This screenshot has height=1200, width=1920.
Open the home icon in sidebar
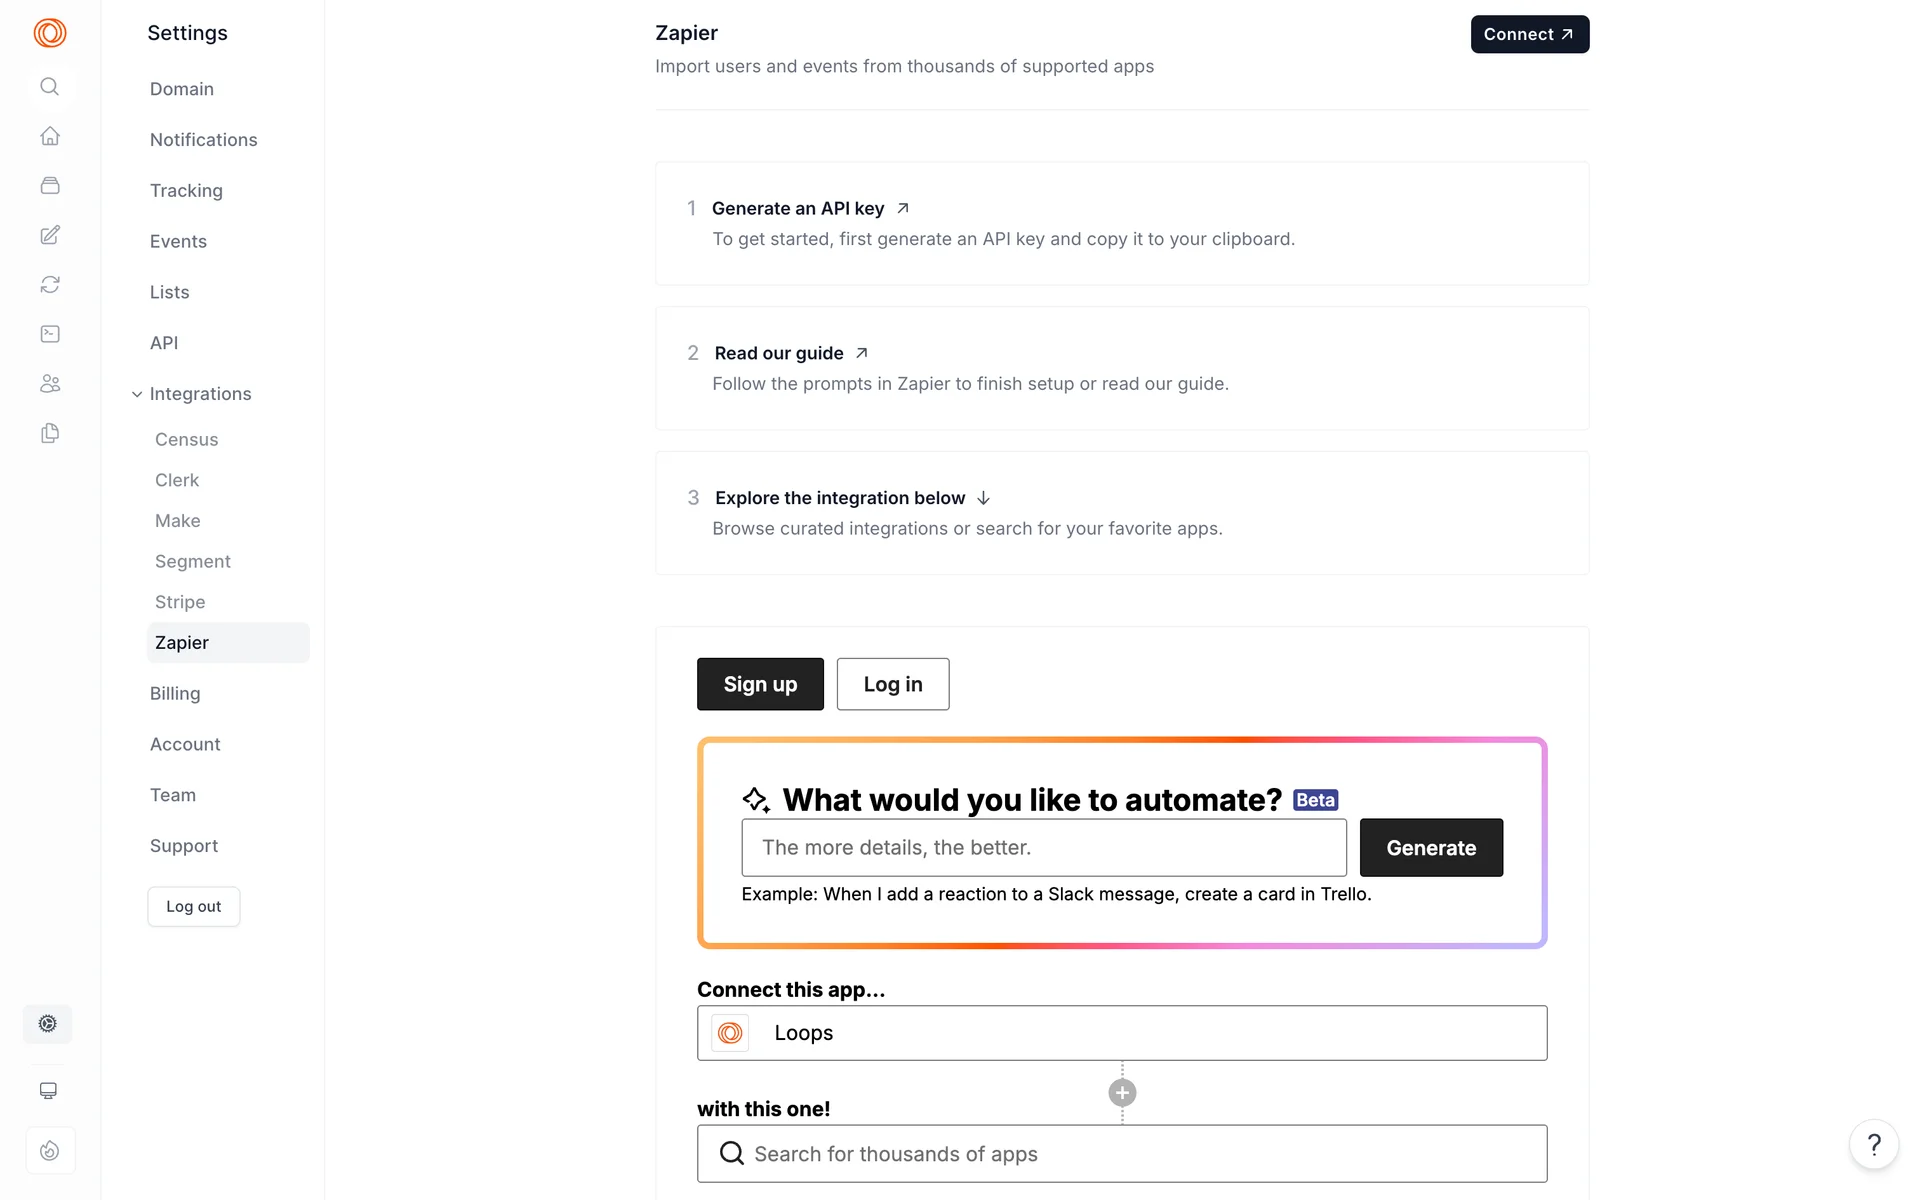coord(49,136)
